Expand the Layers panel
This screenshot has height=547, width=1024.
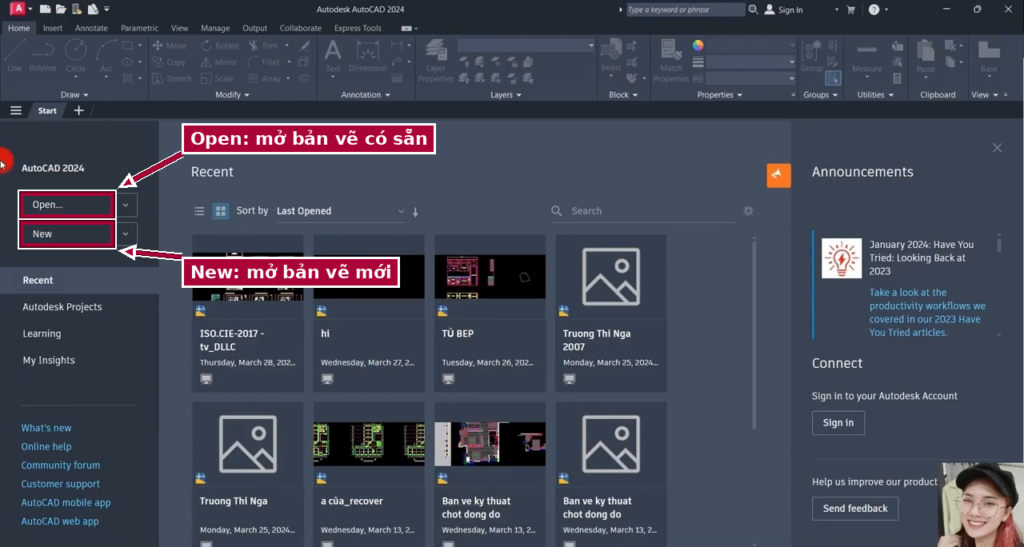506,95
